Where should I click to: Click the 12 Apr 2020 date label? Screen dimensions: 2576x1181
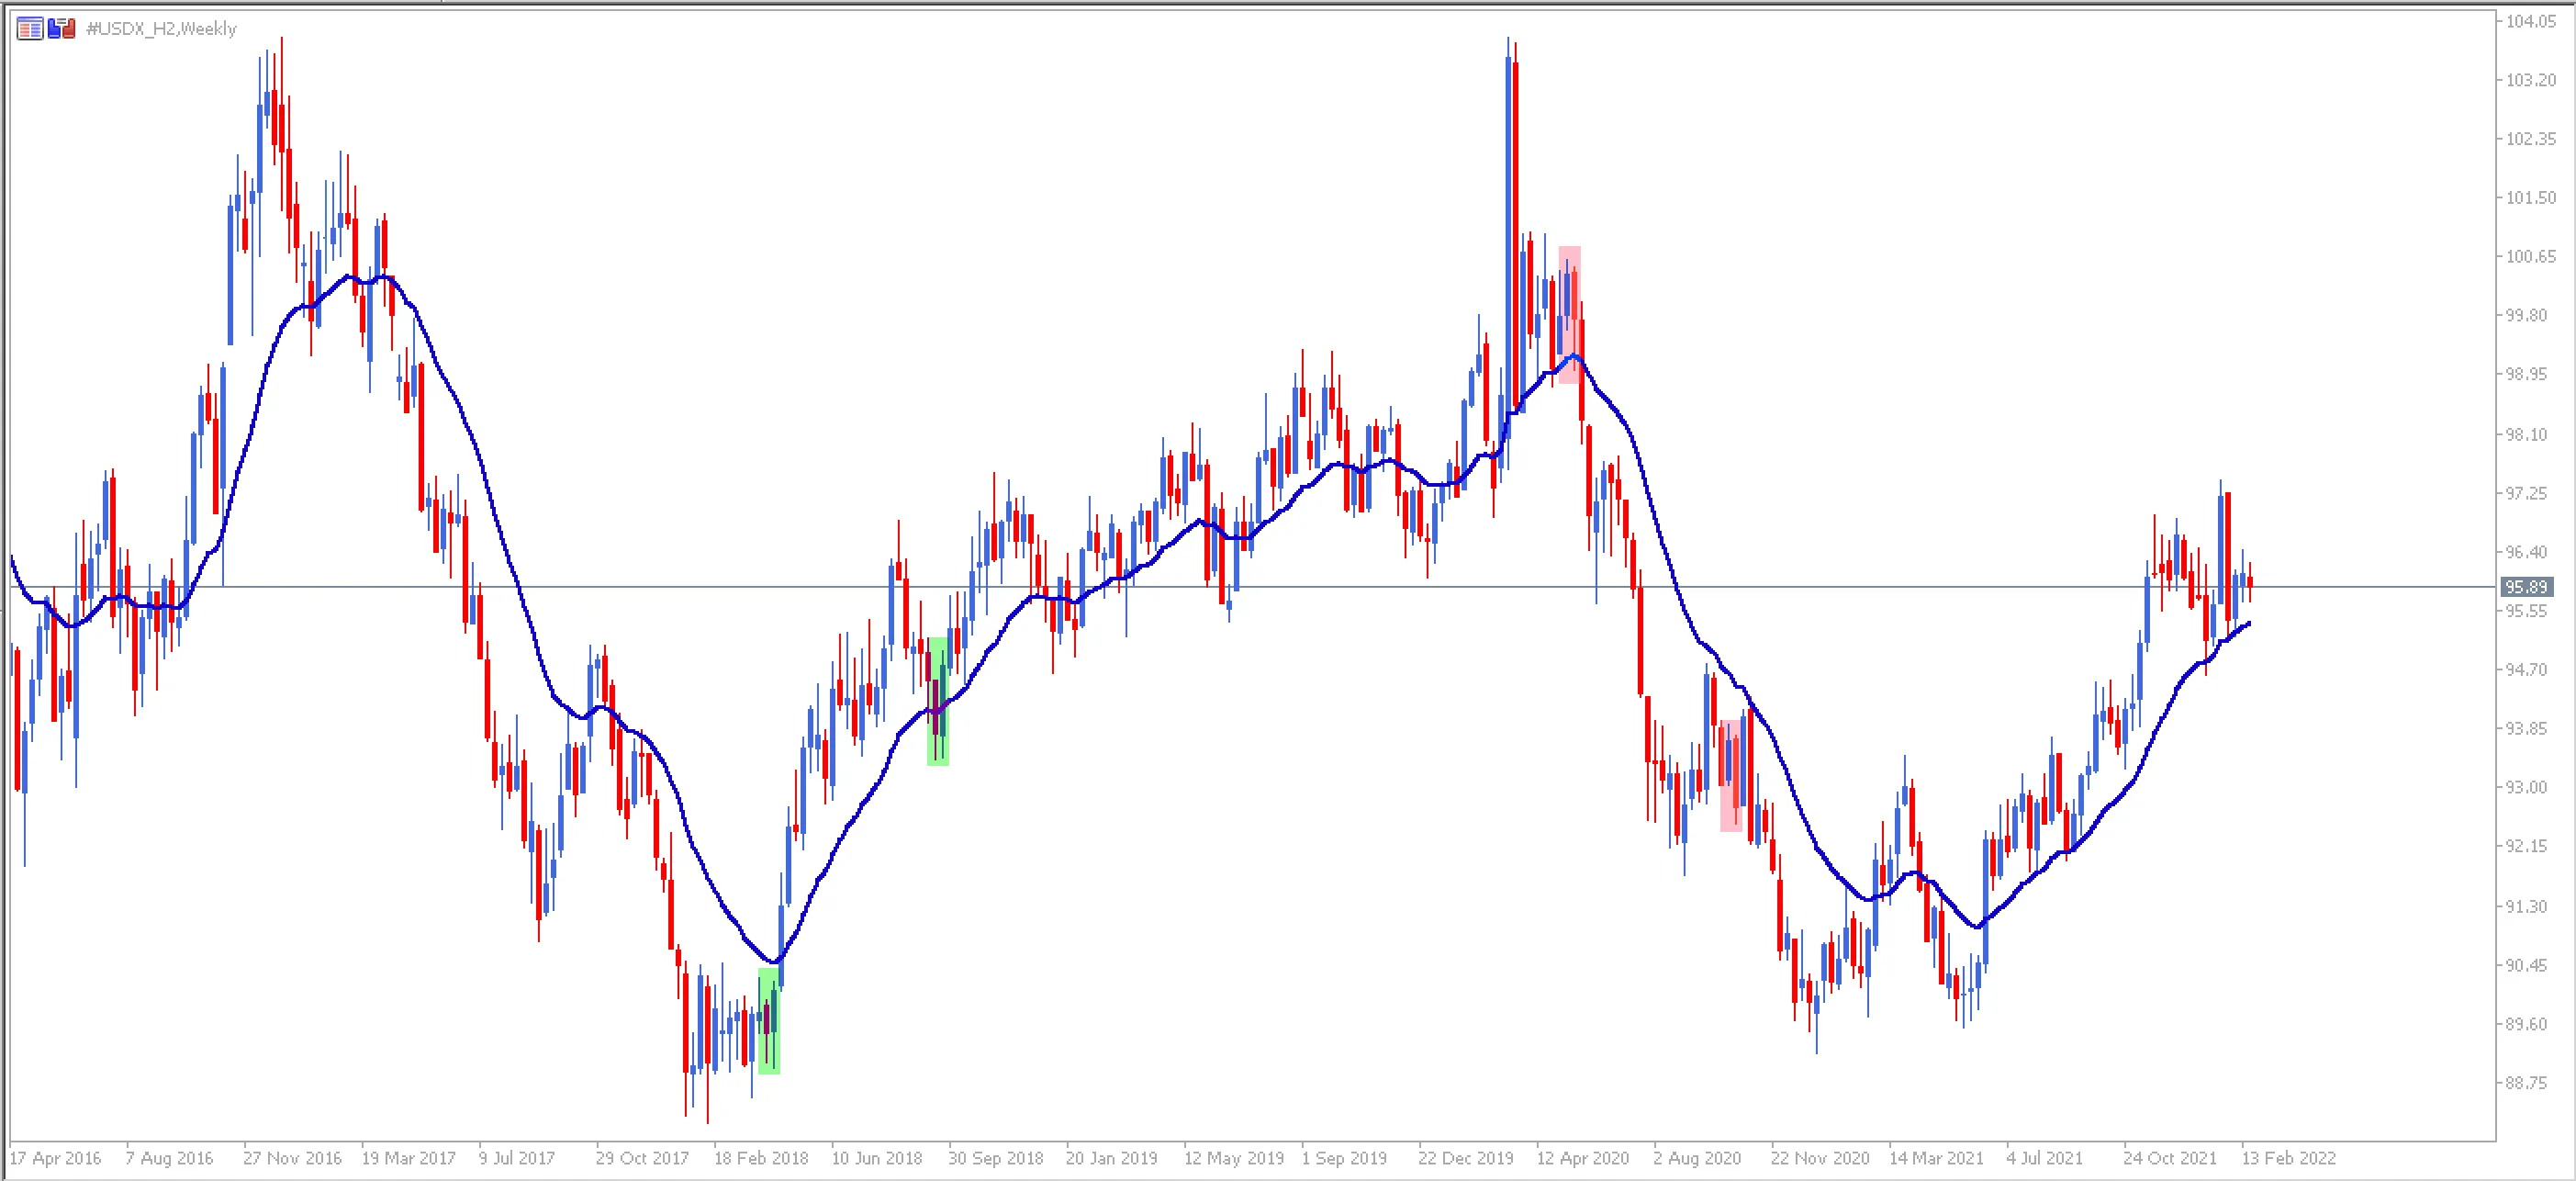1583,1158
